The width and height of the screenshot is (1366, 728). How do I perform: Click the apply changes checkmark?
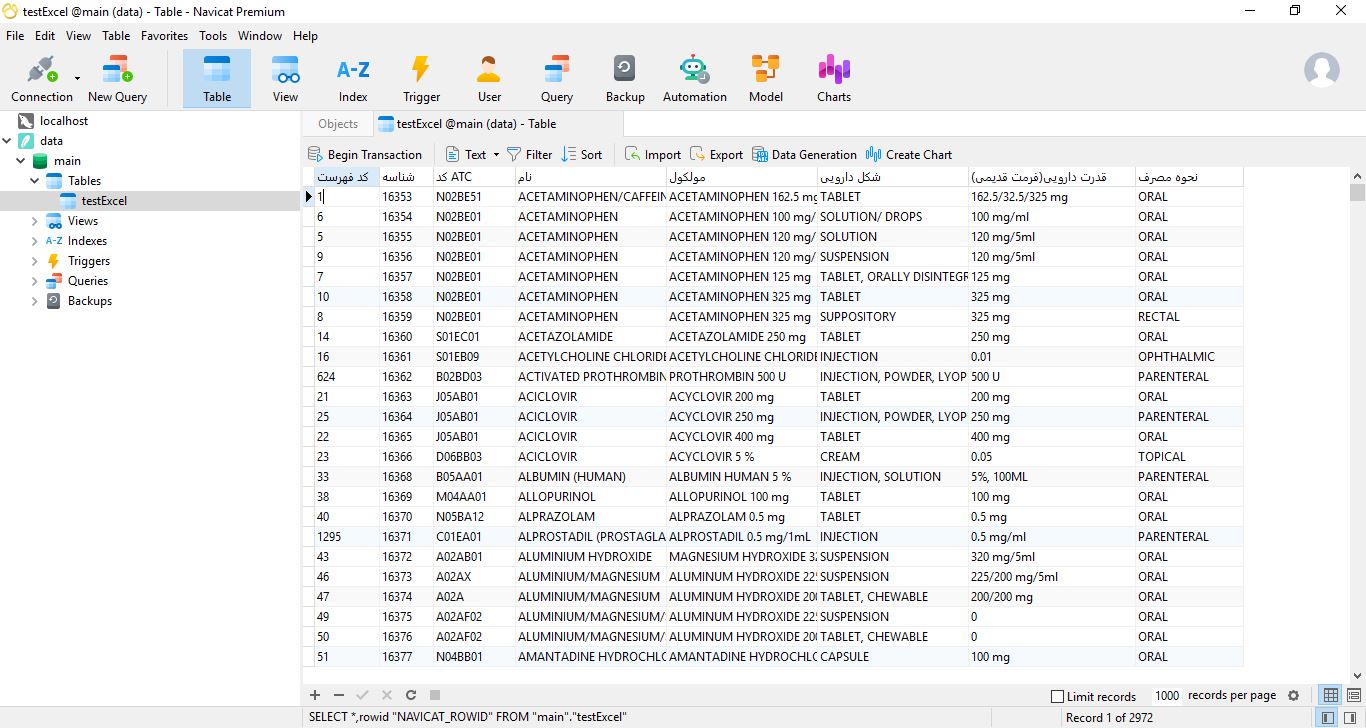(363, 695)
